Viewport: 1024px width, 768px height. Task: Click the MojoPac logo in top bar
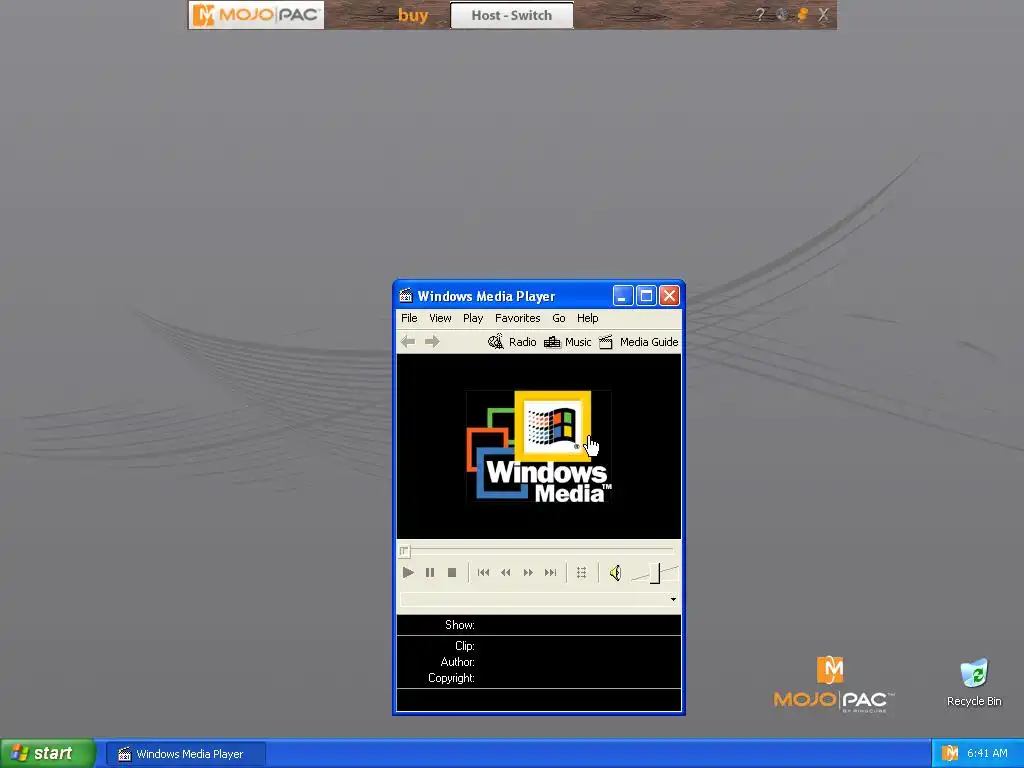(x=256, y=14)
